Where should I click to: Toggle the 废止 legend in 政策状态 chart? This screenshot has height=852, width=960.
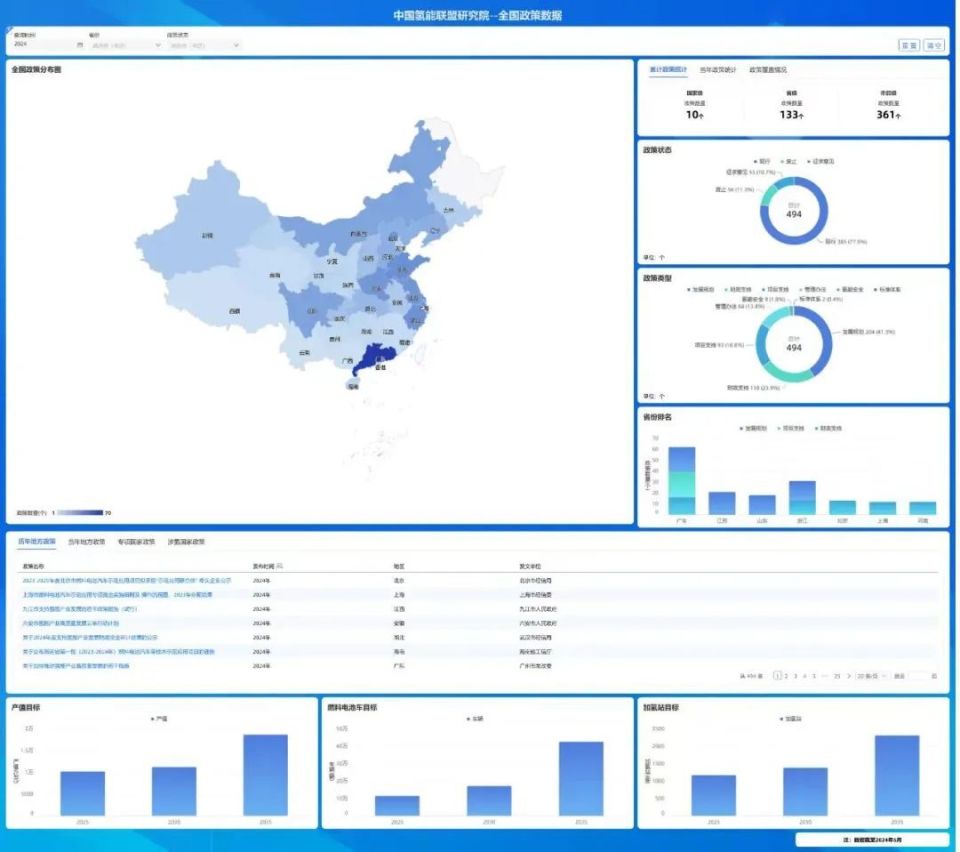point(789,162)
